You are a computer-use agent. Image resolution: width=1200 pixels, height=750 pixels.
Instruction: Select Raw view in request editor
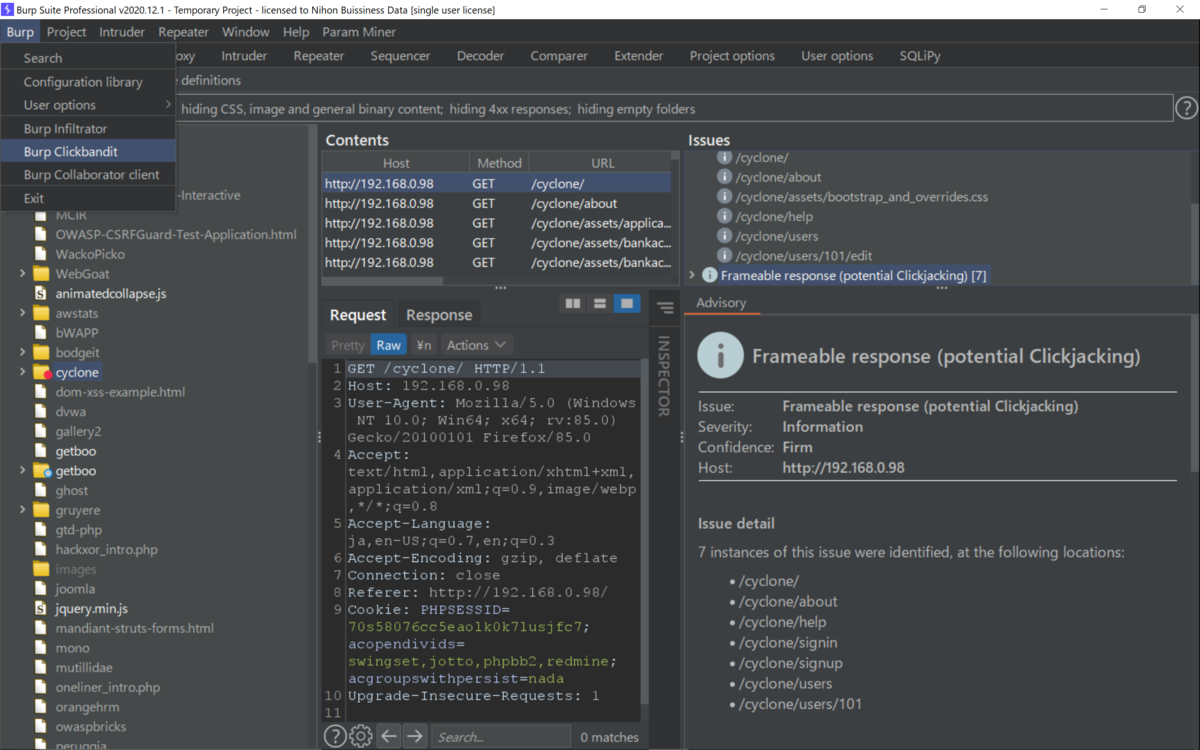pyautogui.click(x=389, y=345)
